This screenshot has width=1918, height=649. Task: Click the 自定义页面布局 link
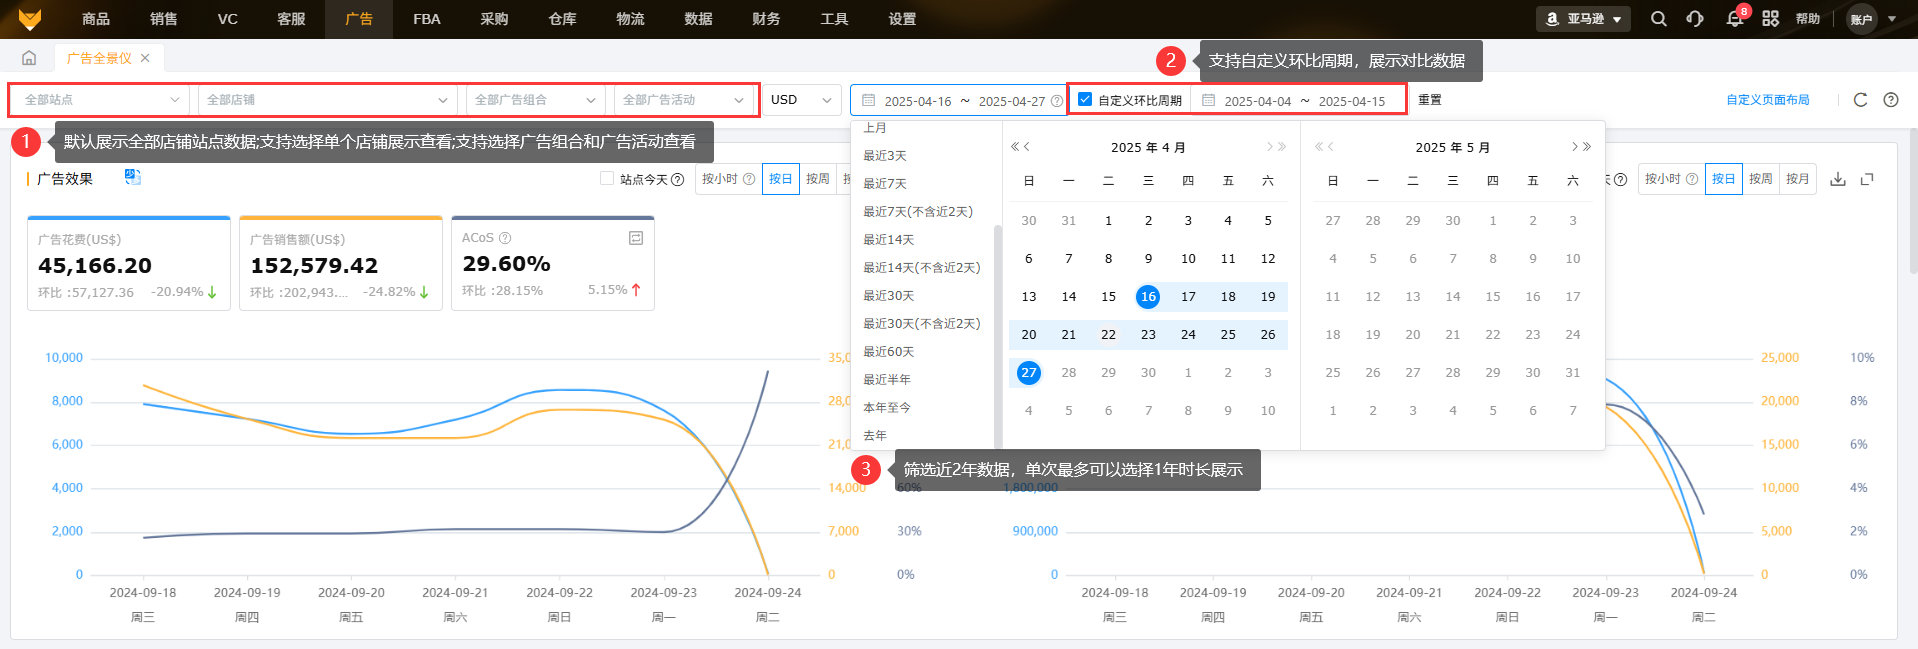click(1768, 100)
